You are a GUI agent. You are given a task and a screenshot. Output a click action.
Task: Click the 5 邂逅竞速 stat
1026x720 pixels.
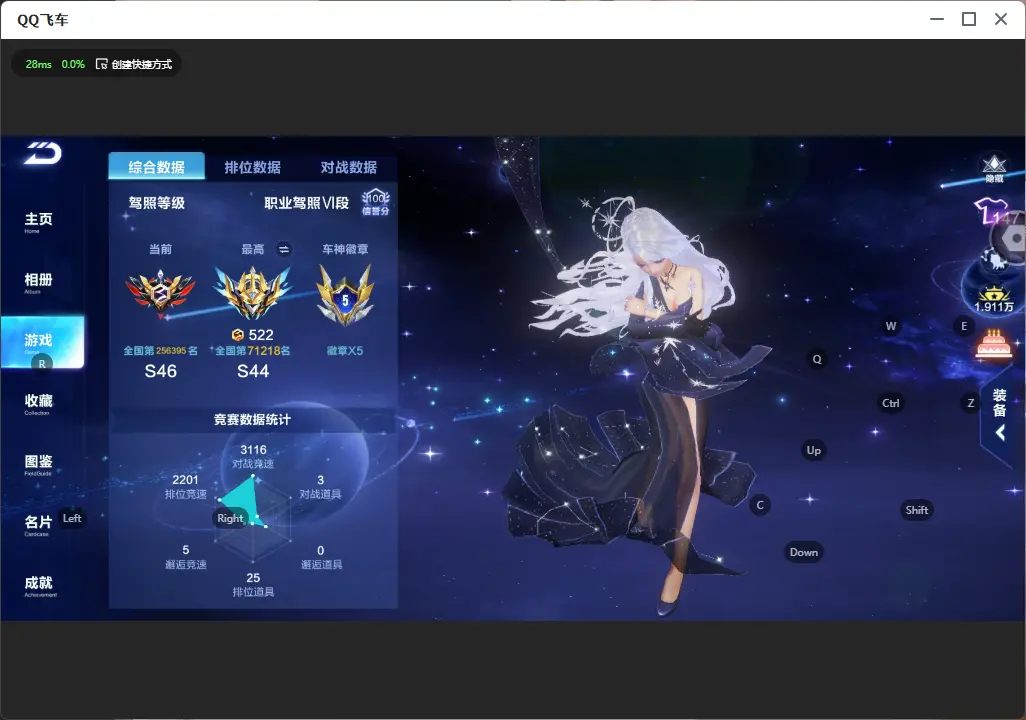[x=186, y=556]
